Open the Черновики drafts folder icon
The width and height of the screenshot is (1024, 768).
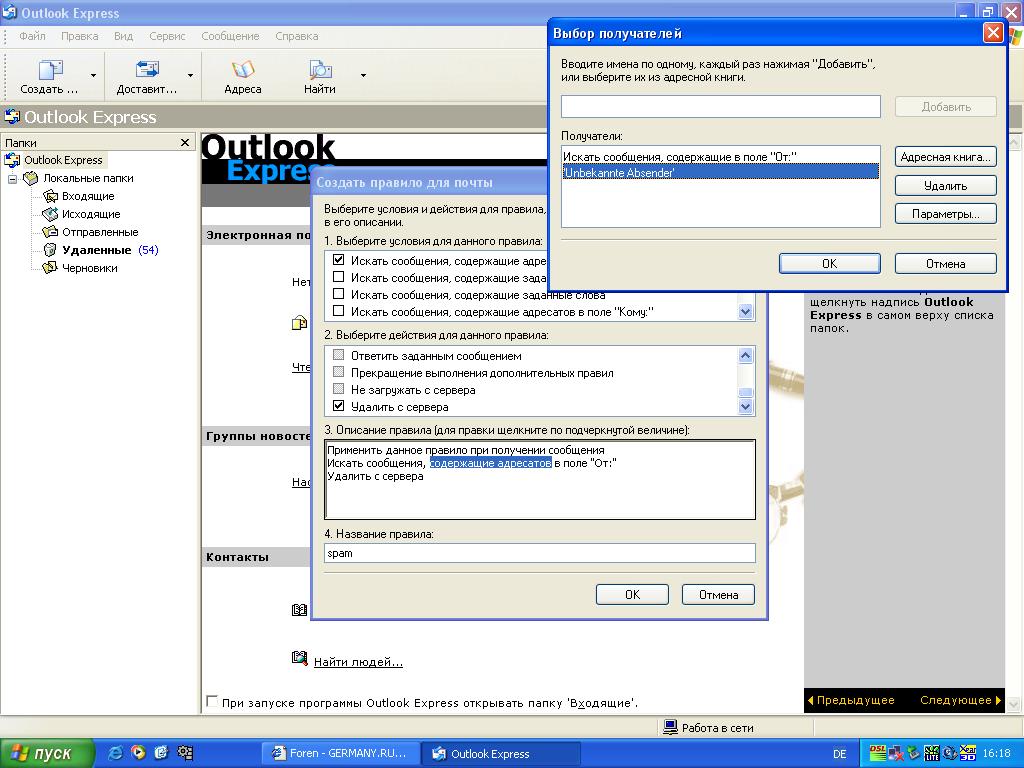pos(50,268)
